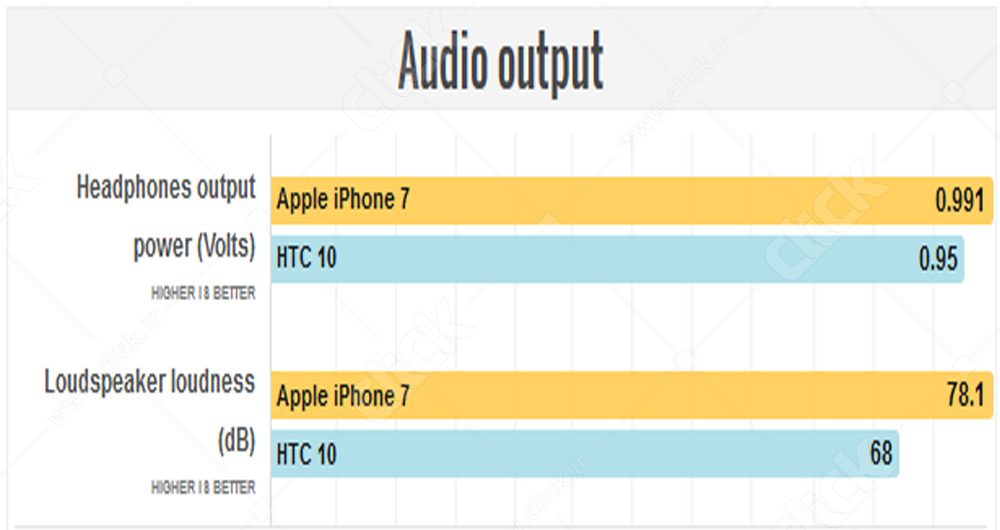Click "HIGHER IS BETTER" note under loudspeaker loudness
This screenshot has height=530, width=1000.
click(203, 488)
